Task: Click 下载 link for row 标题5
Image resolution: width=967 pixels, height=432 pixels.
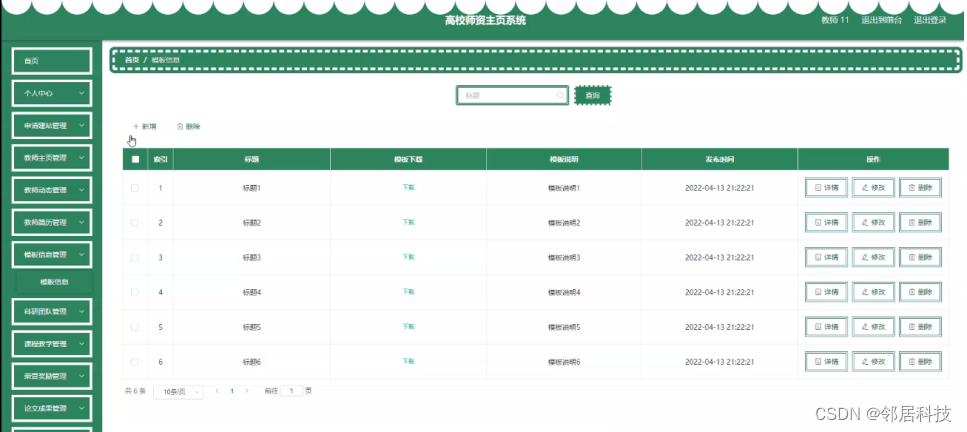Action: (408, 326)
